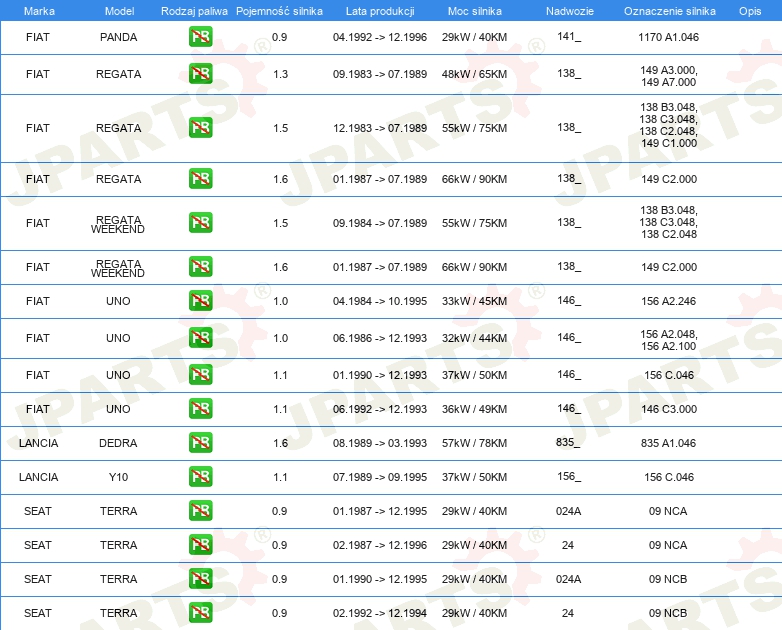Click fuel icon in Uno 32kW row
This screenshot has height=630, width=782.
coord(200,338)
